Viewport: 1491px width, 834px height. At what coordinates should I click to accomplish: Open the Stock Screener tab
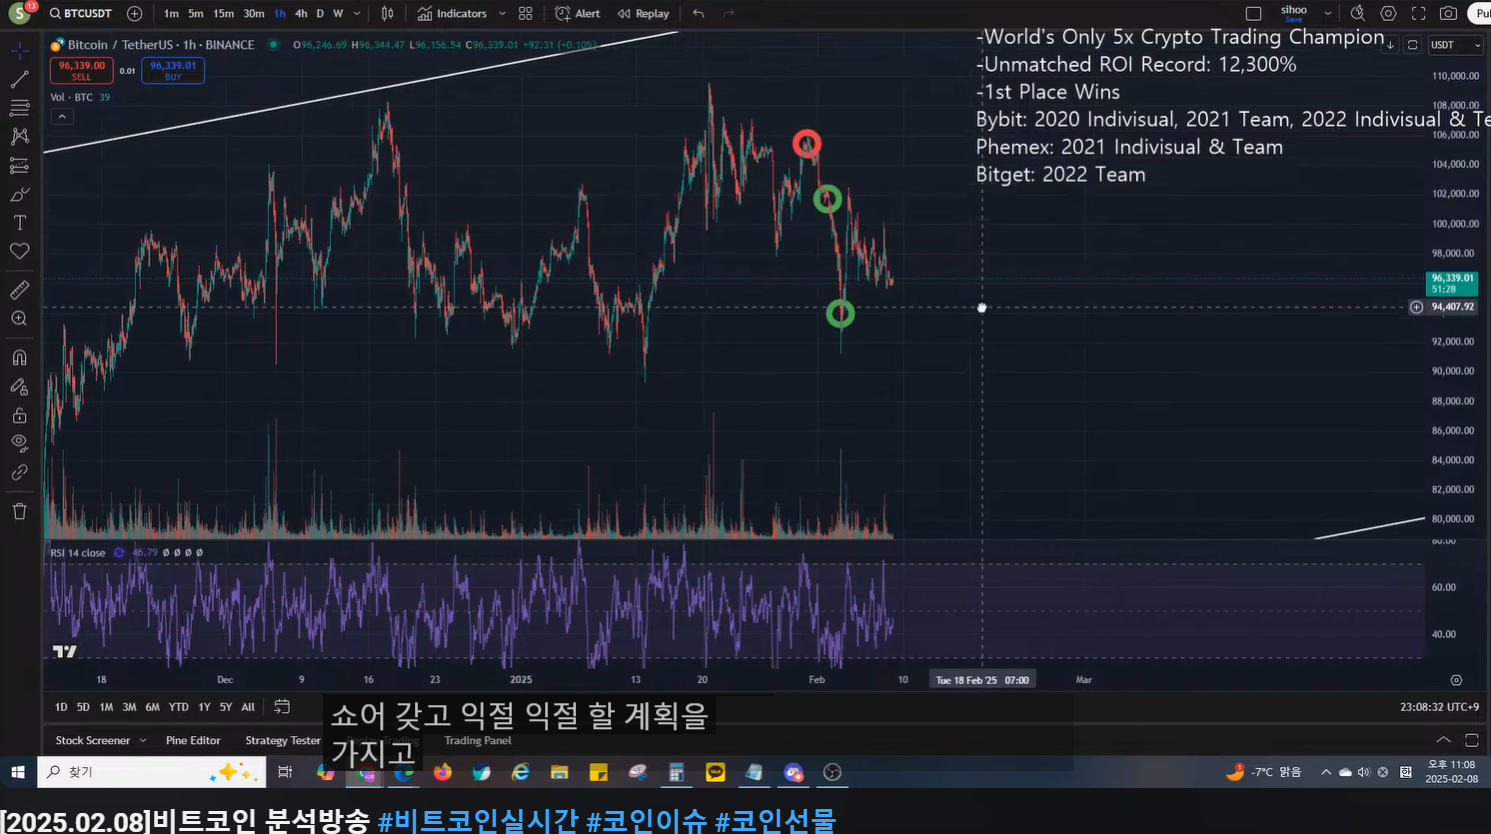point(93,741)
